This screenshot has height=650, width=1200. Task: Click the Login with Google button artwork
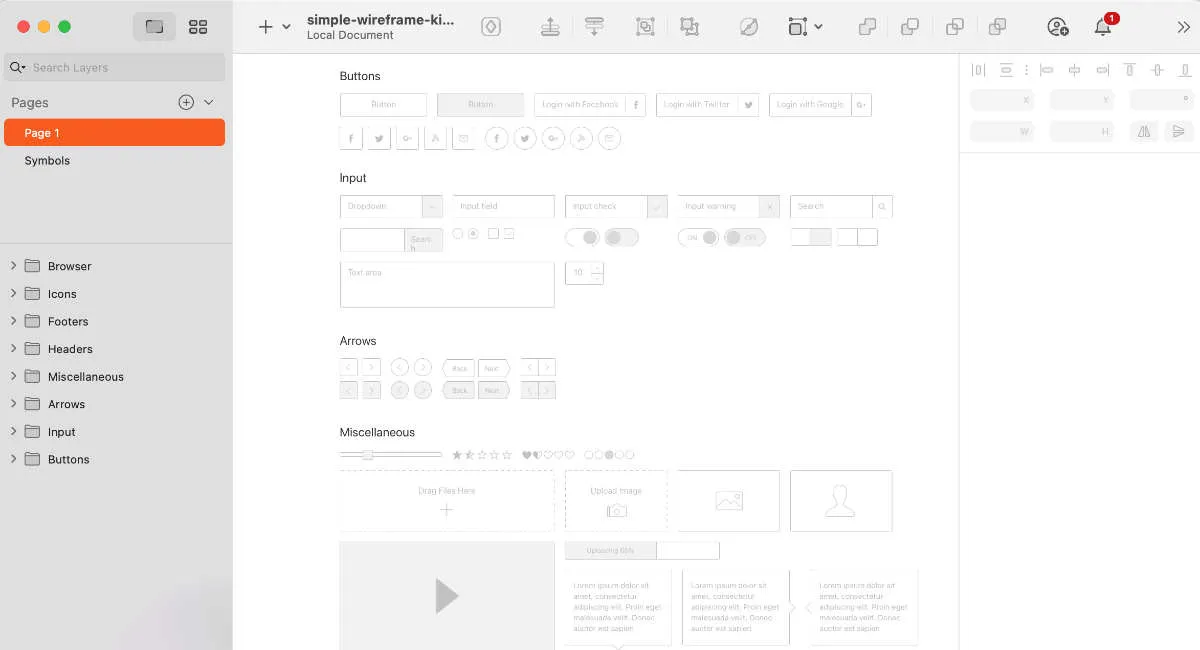(820, 104)
